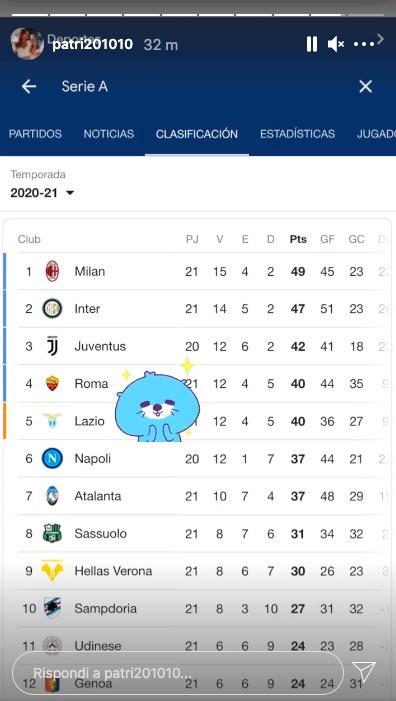
Task: Select the Estadísticas tab
Action: 297,134
